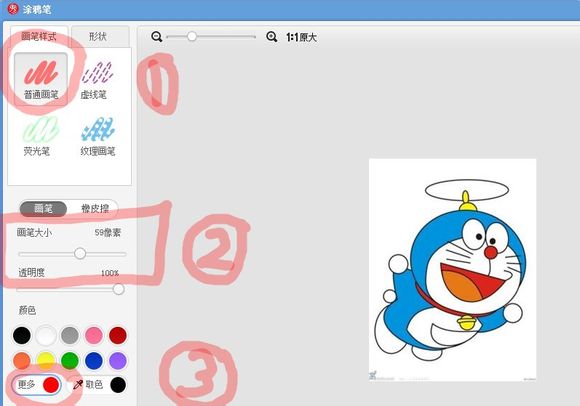Click the 透明度 slider handle
Screen dimensions: 580x406
coord(118,289)
